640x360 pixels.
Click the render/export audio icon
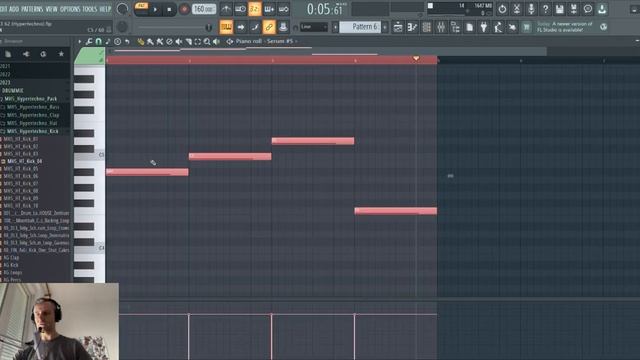point(573,9)
